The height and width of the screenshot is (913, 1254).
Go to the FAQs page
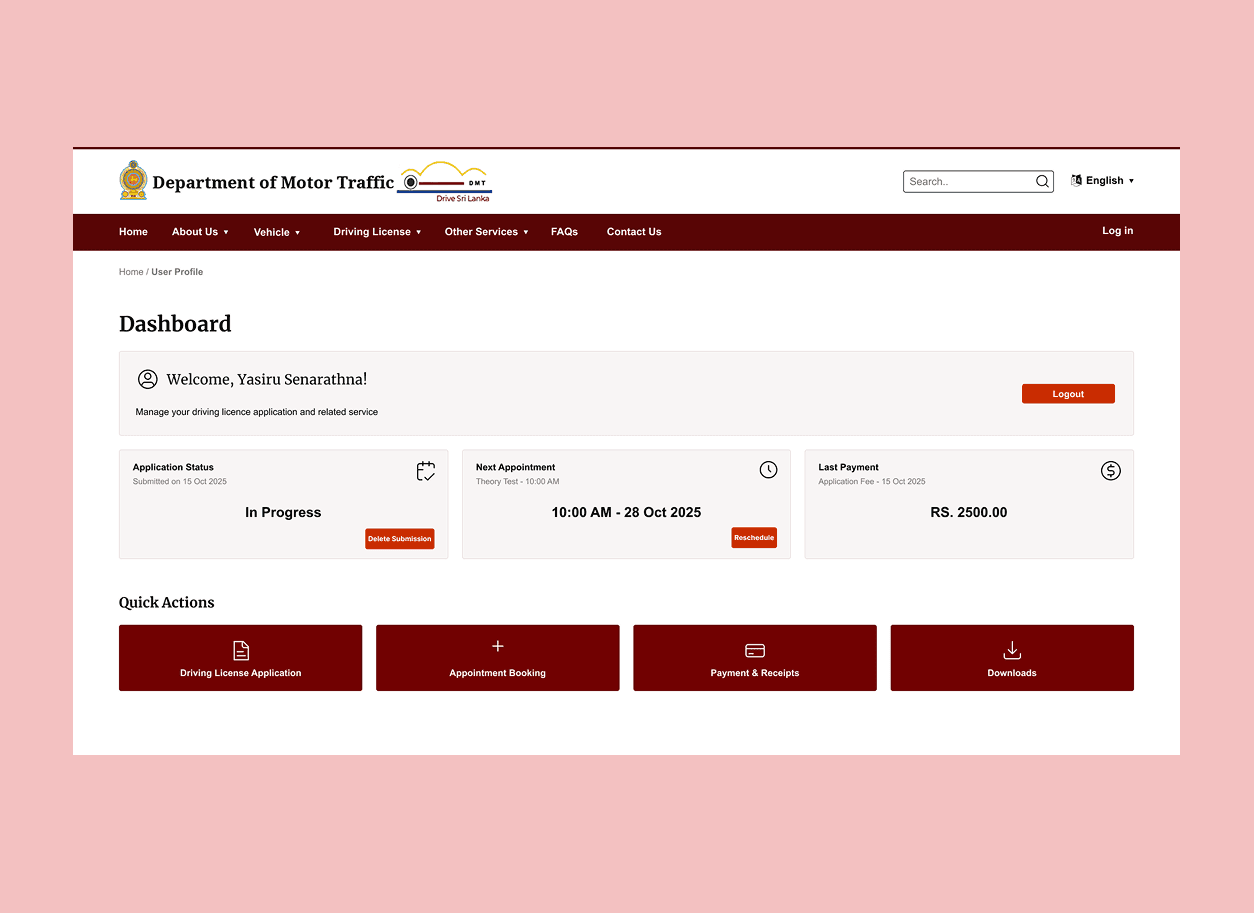tap(564, 232)
